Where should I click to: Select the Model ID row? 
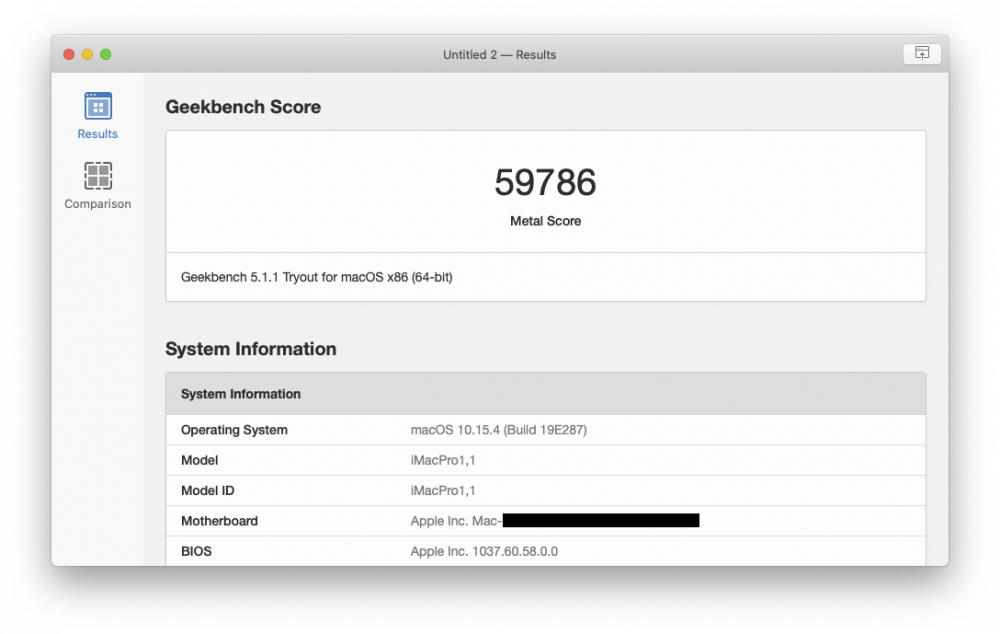[x=545, y=490]
